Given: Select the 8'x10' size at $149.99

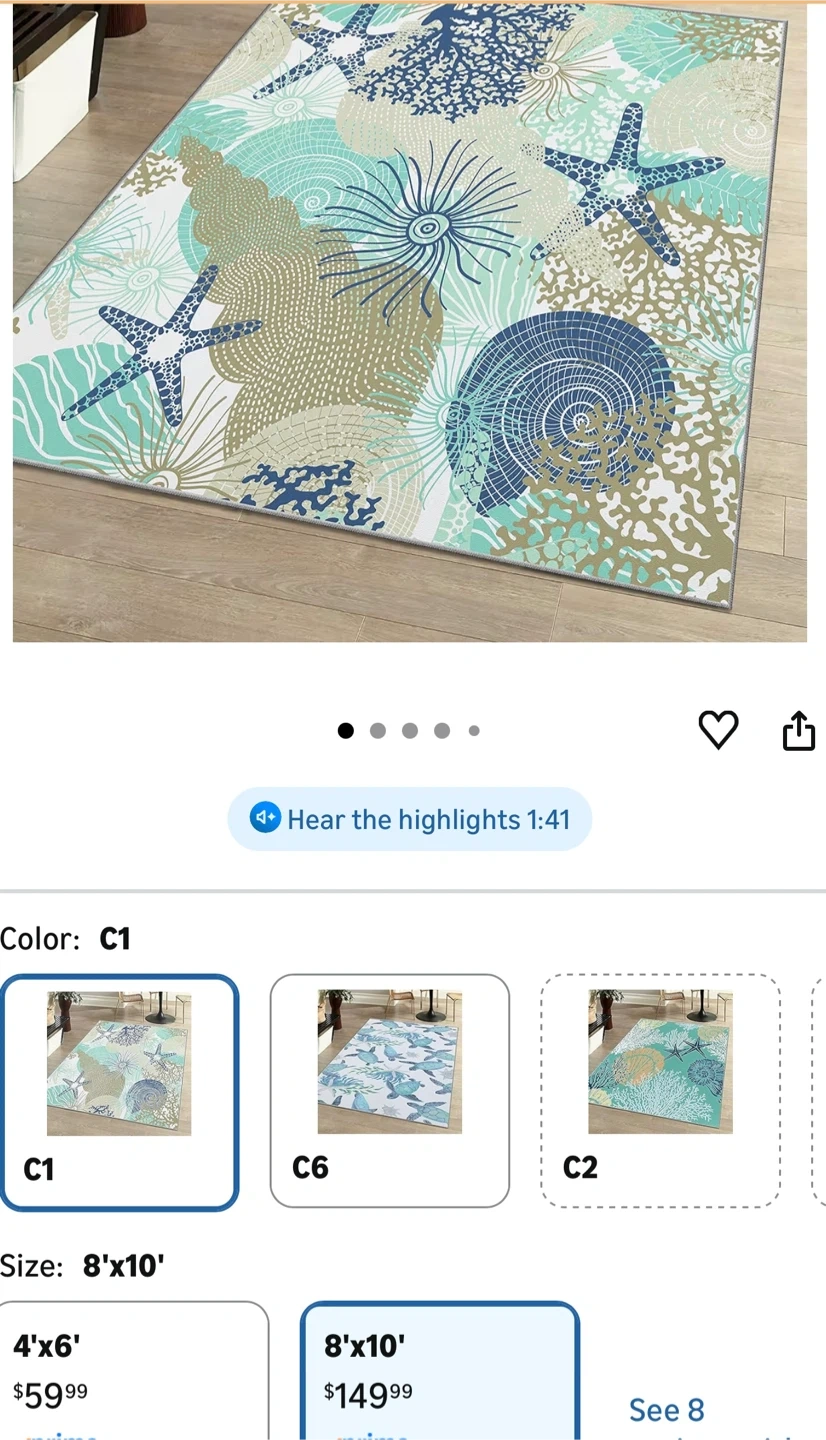Looking at the screenshot, I should (x=440, y=1371).
